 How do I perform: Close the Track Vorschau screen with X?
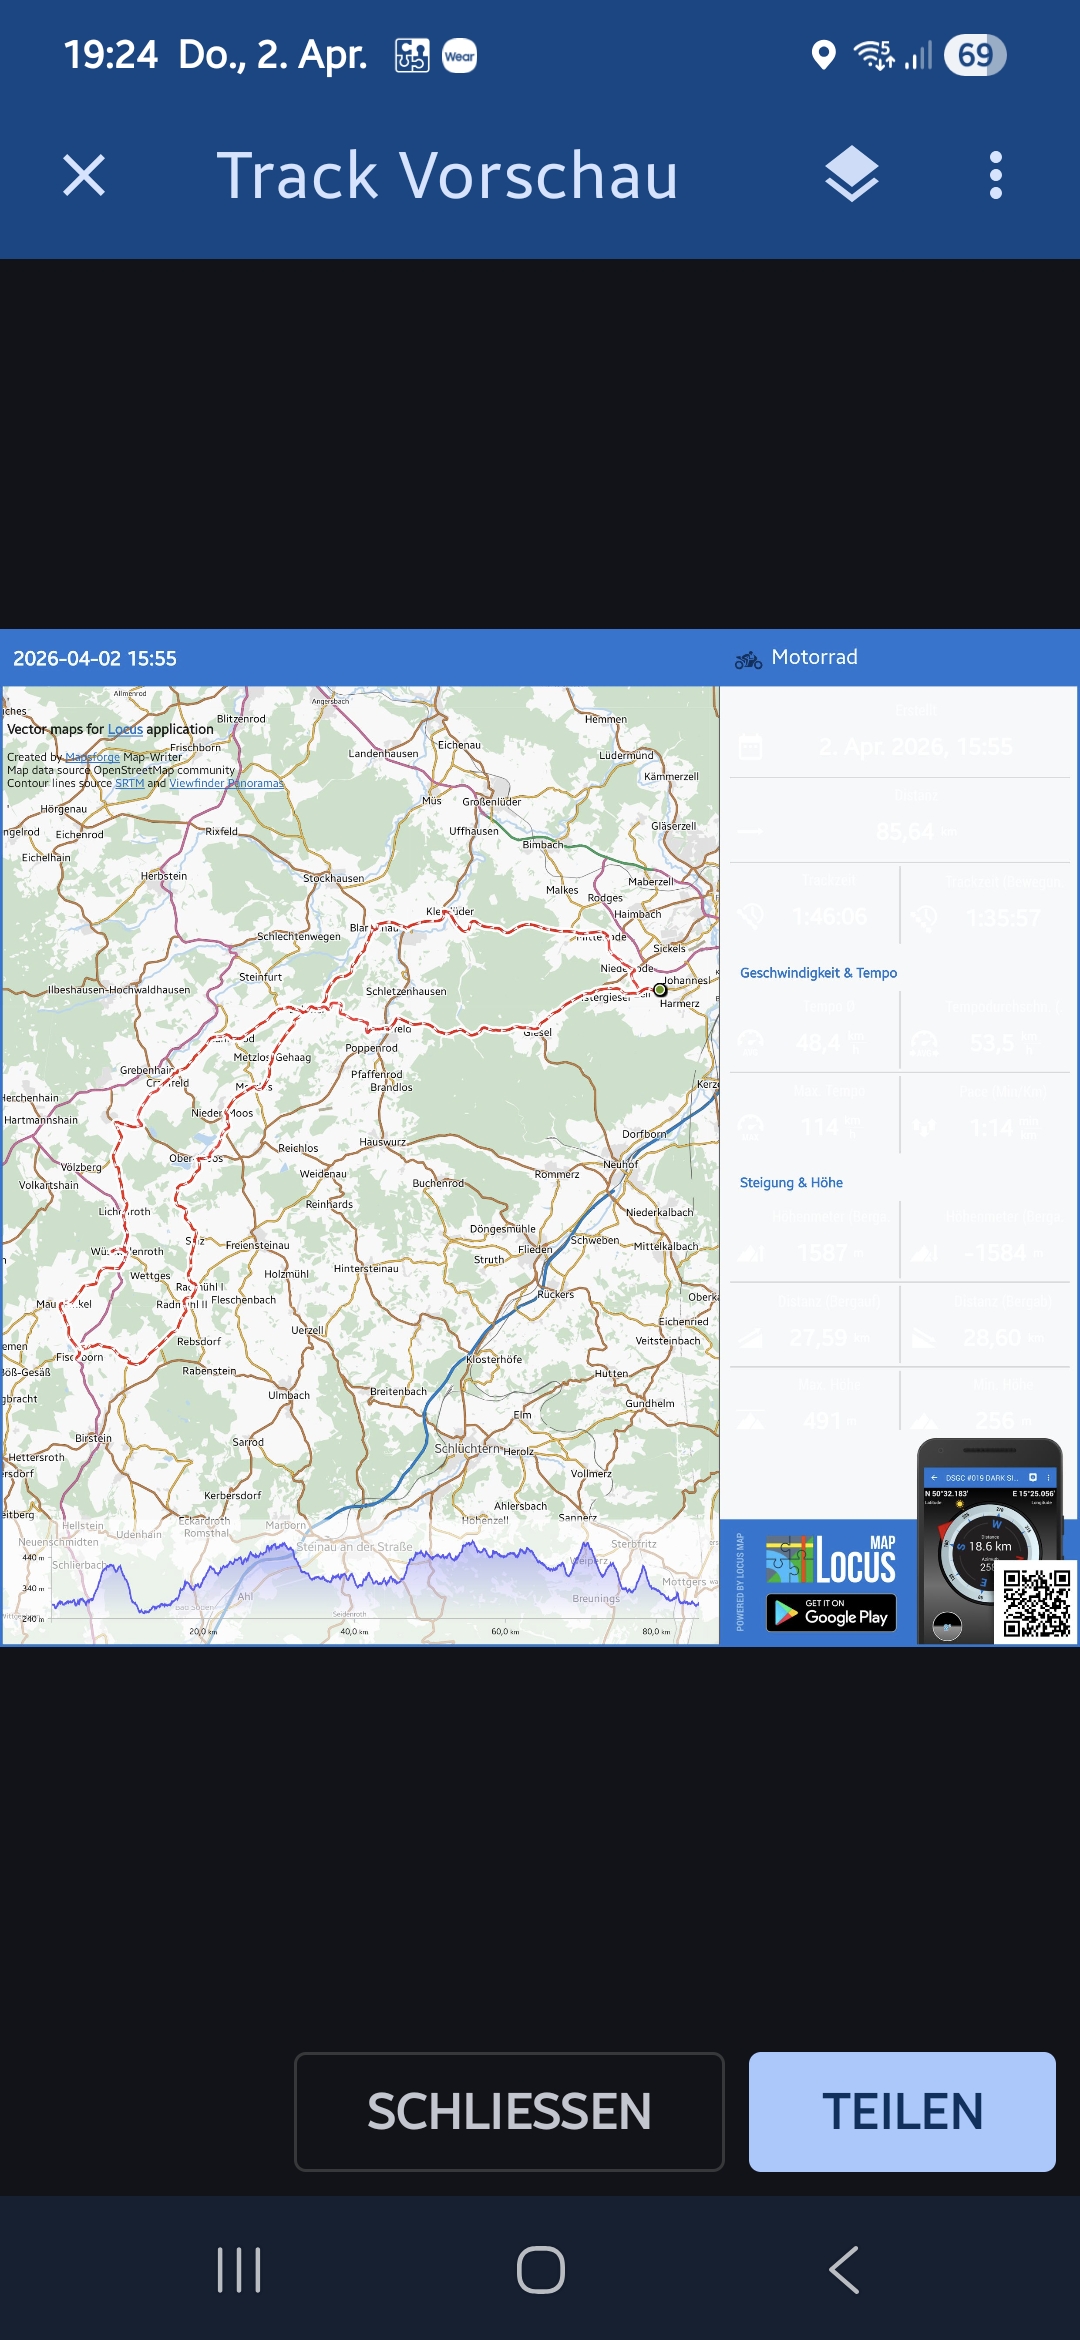click(84, 176)
